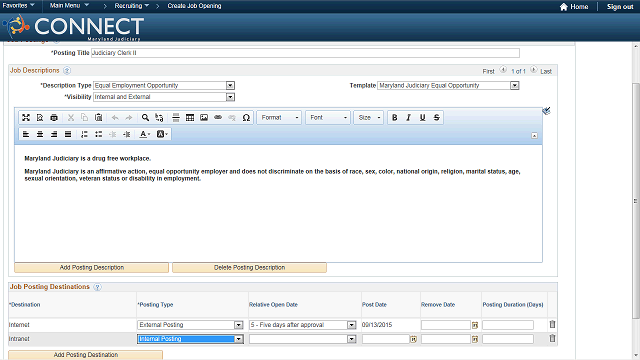Delete the Intranet destination row

tap(552, 338)
